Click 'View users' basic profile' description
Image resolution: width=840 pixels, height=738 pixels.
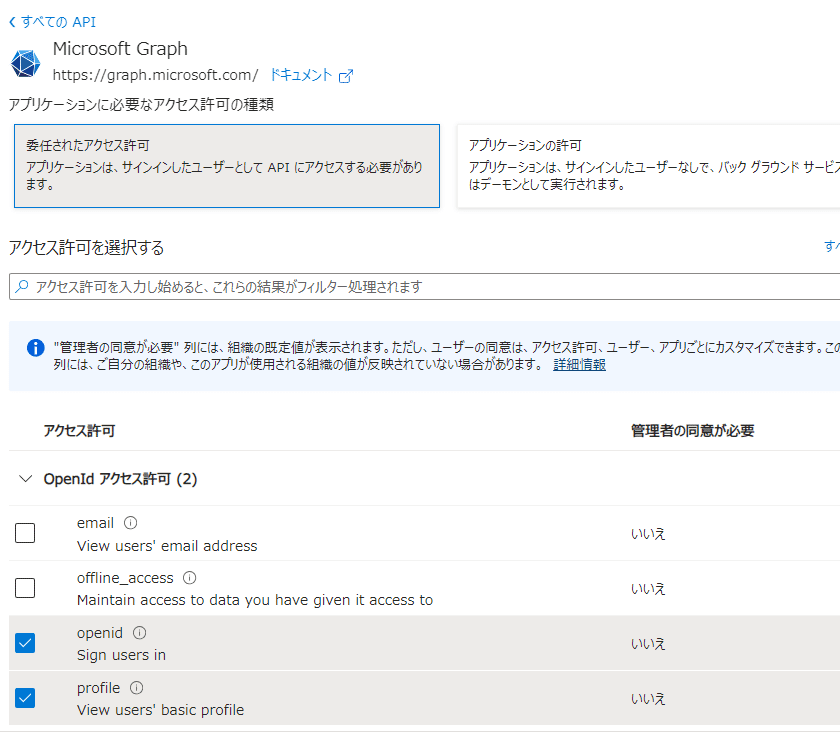coord(161,710)
